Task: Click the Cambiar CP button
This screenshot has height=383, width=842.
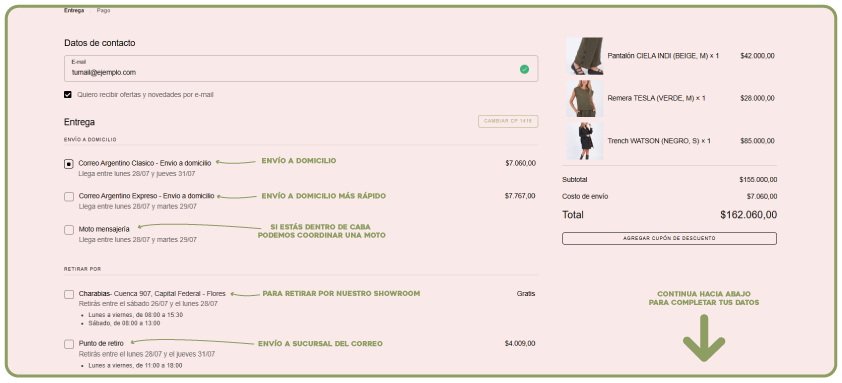Action: pyautogui.click(x=508, y=121)
